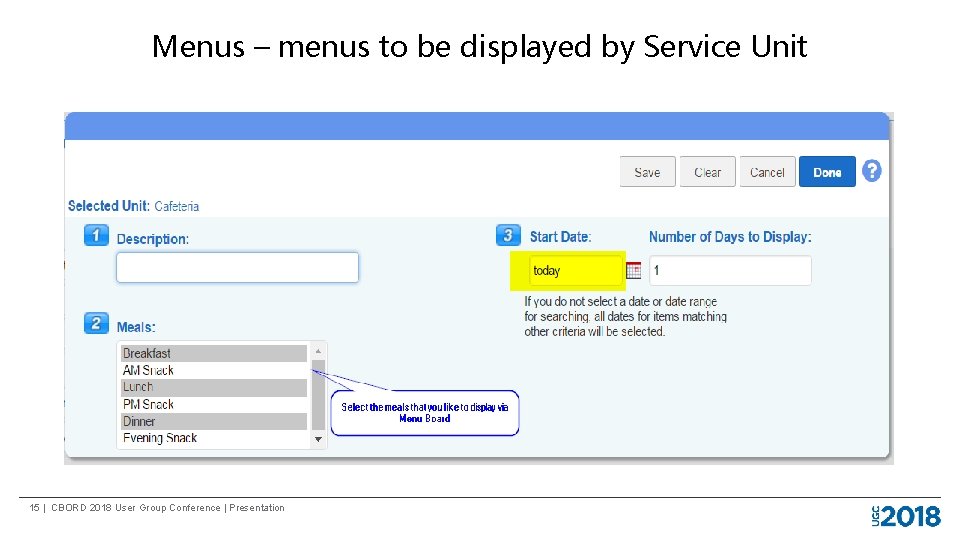Click the Number of Days to Display field
960x540 pixels.
[x=730, y=271]
